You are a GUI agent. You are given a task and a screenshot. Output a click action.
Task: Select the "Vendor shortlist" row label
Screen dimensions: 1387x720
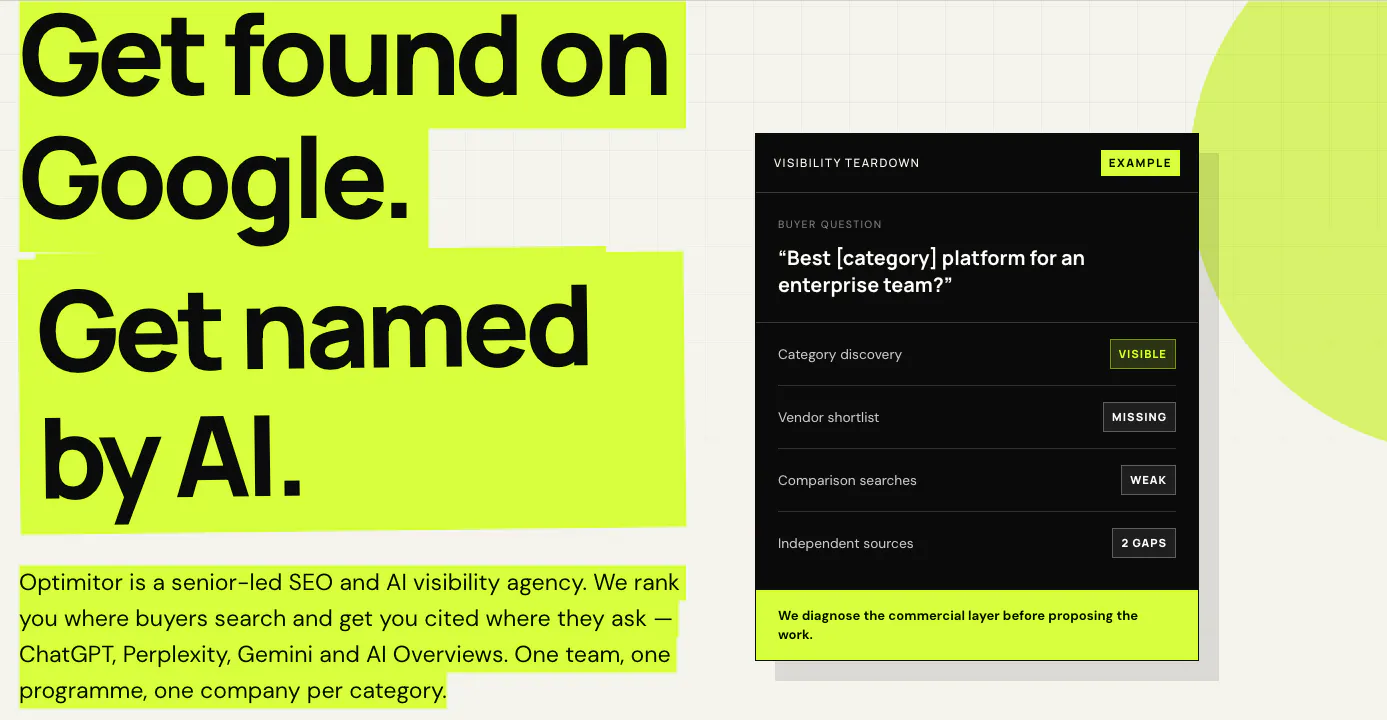[828, 417]
